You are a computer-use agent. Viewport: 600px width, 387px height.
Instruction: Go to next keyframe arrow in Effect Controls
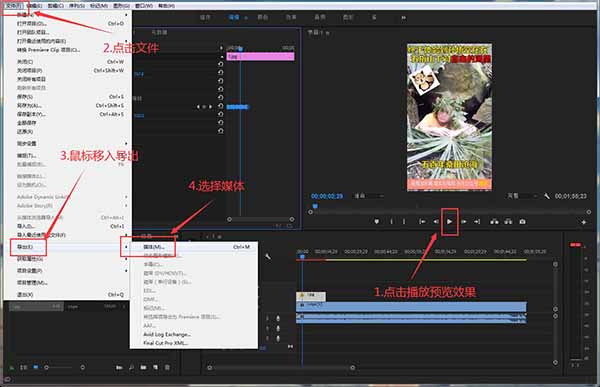(210, 107)
